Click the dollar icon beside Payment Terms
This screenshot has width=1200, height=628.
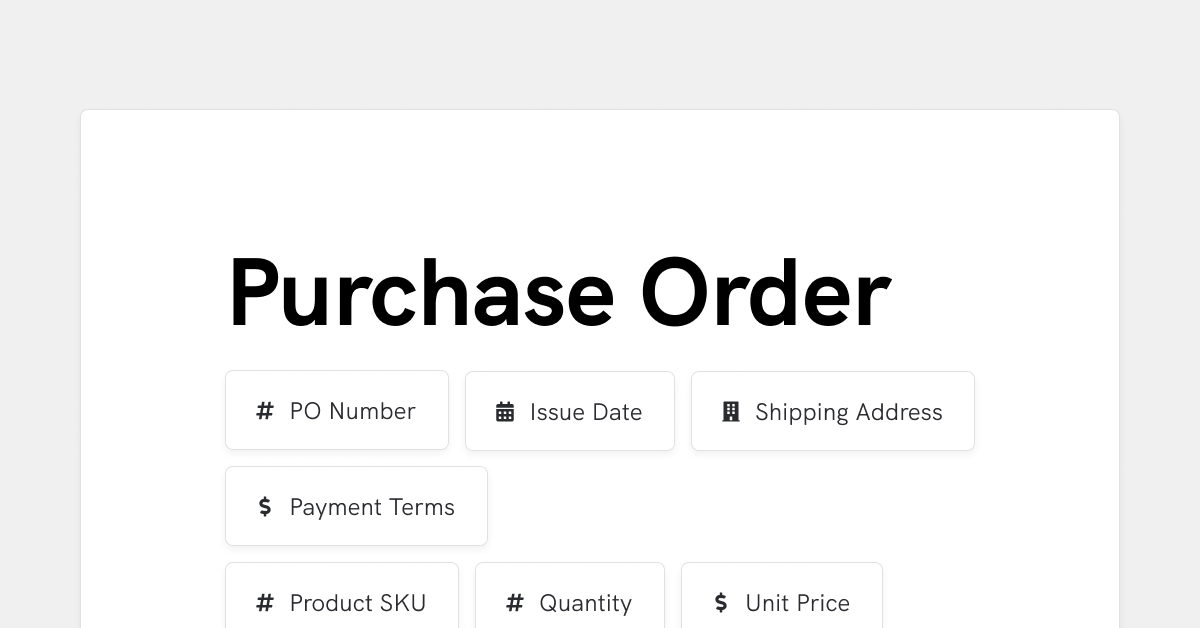(265, 507)
